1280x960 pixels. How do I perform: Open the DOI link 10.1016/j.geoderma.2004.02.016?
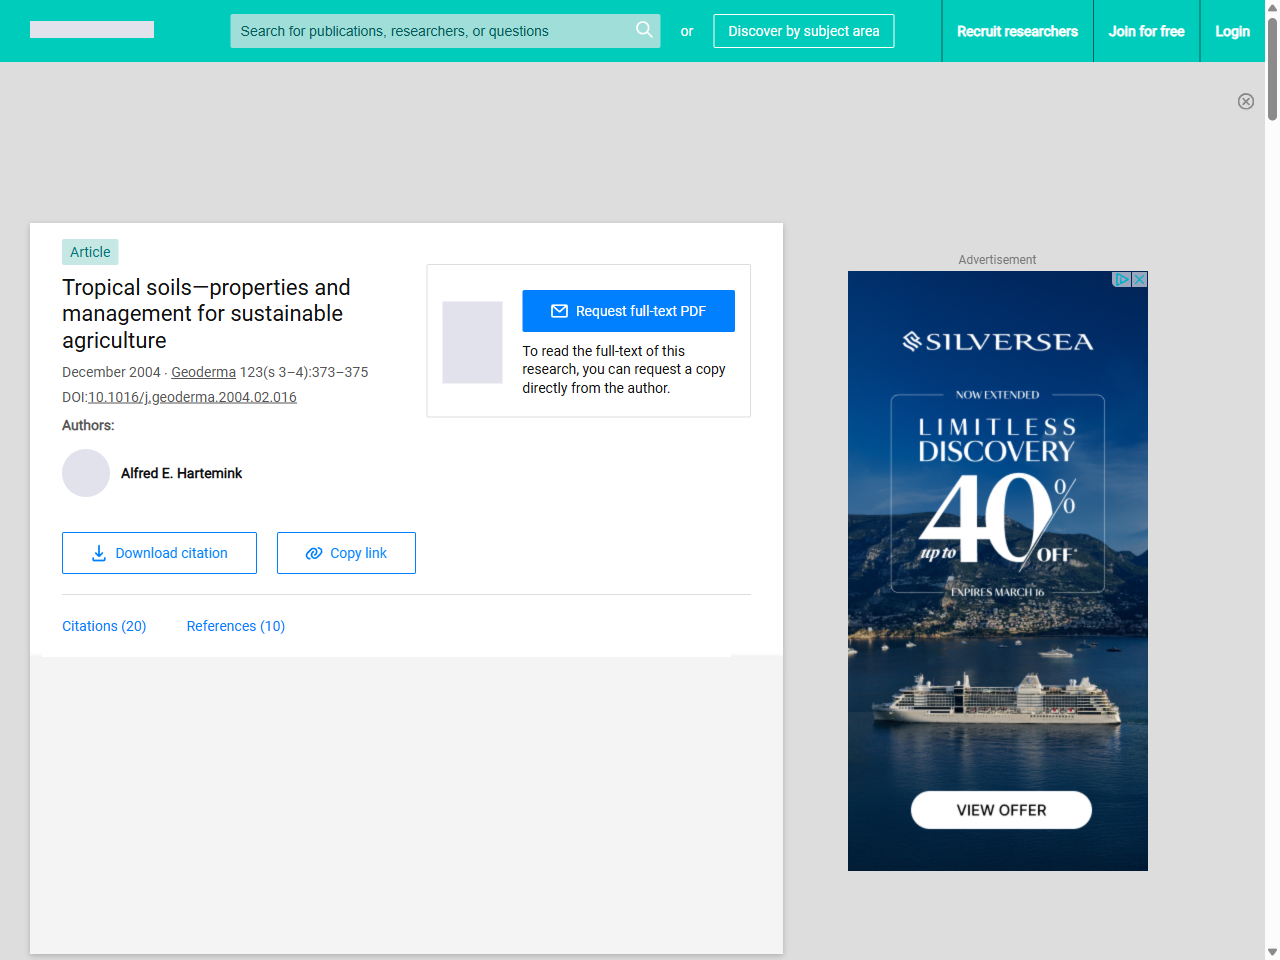(x=192, y=397)
